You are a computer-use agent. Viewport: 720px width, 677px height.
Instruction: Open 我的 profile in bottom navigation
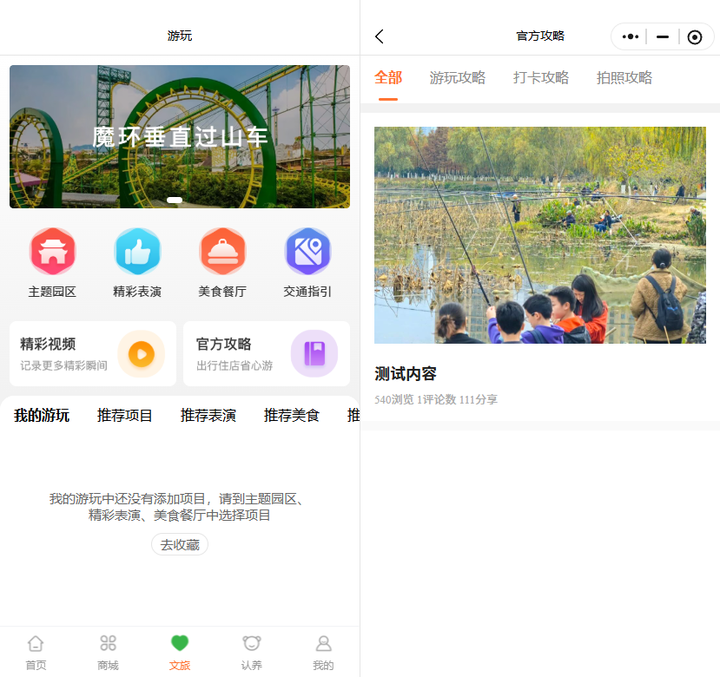(x=323, y=652)
